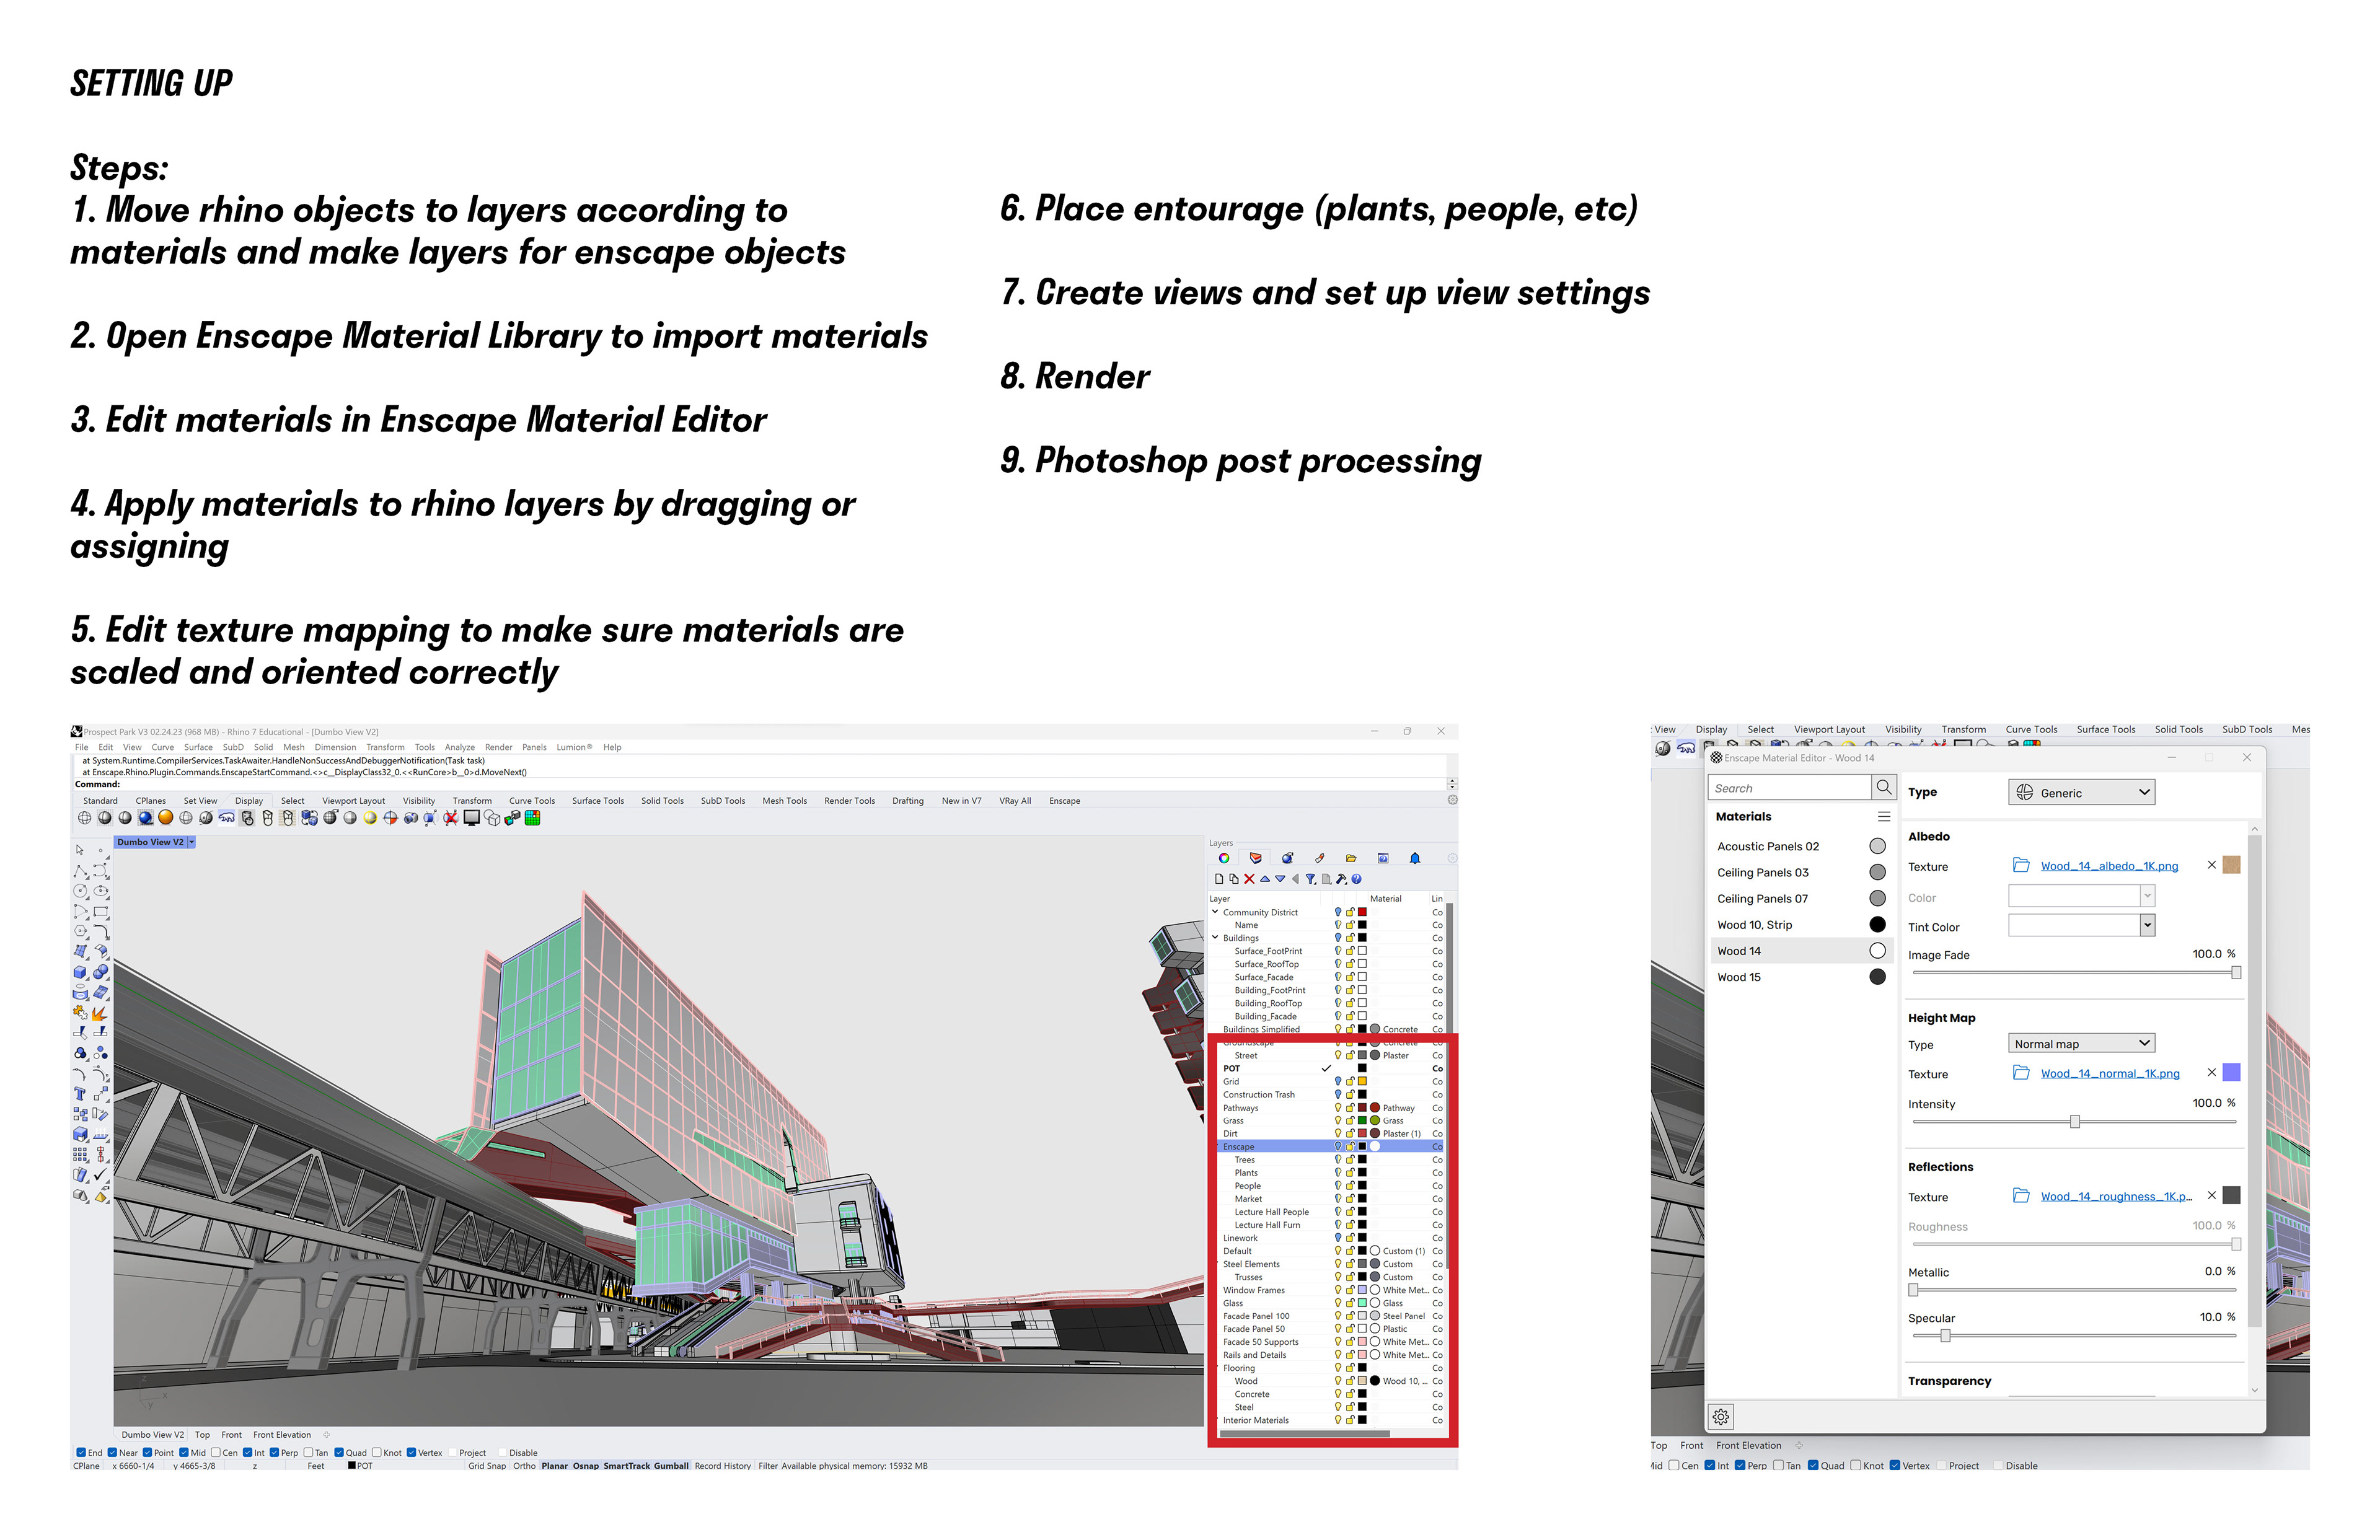
Task: Click the new layer page icon
Action: (1219, 879)
